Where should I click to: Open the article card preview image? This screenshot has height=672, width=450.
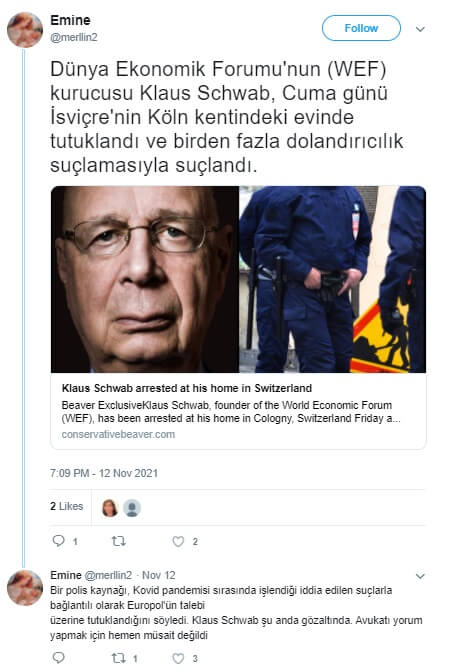point(238,279)
